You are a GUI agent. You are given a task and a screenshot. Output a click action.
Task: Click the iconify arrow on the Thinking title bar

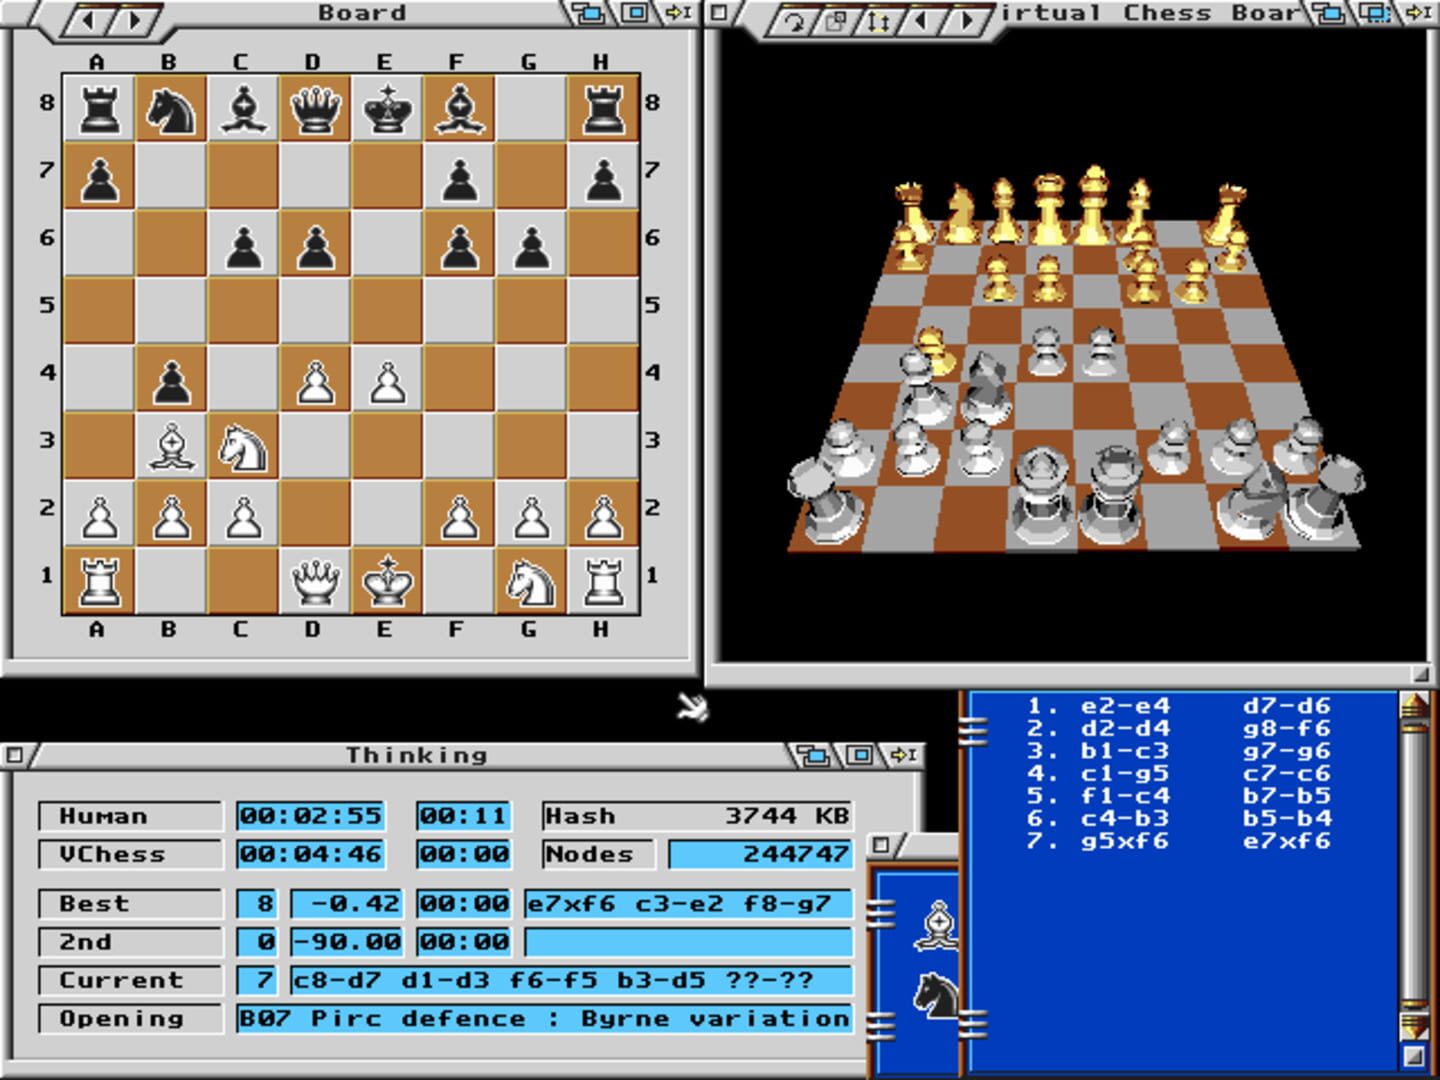tap(899, 755)
